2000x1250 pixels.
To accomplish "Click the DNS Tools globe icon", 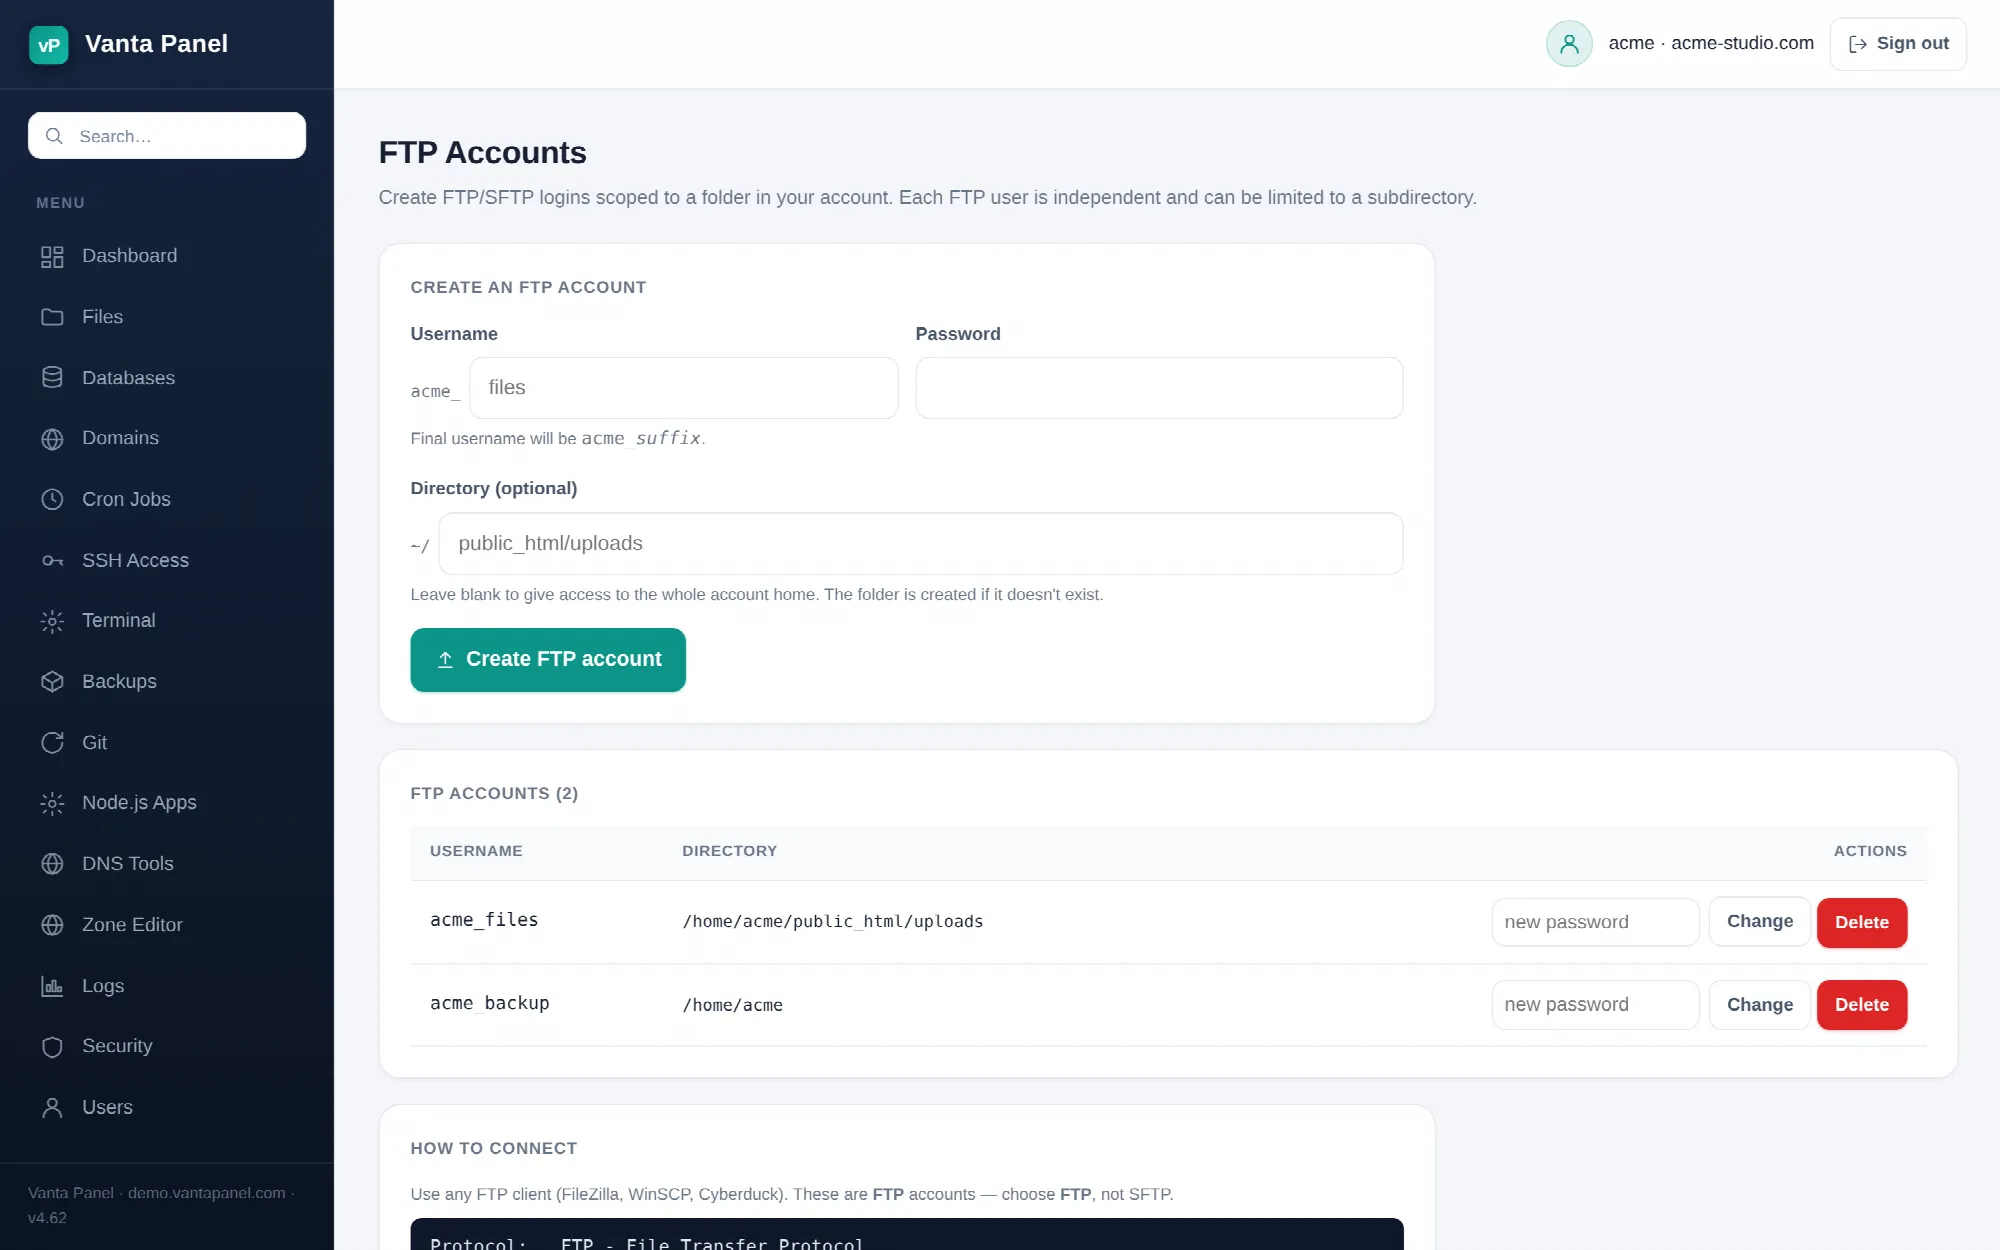I will (52, 864).
